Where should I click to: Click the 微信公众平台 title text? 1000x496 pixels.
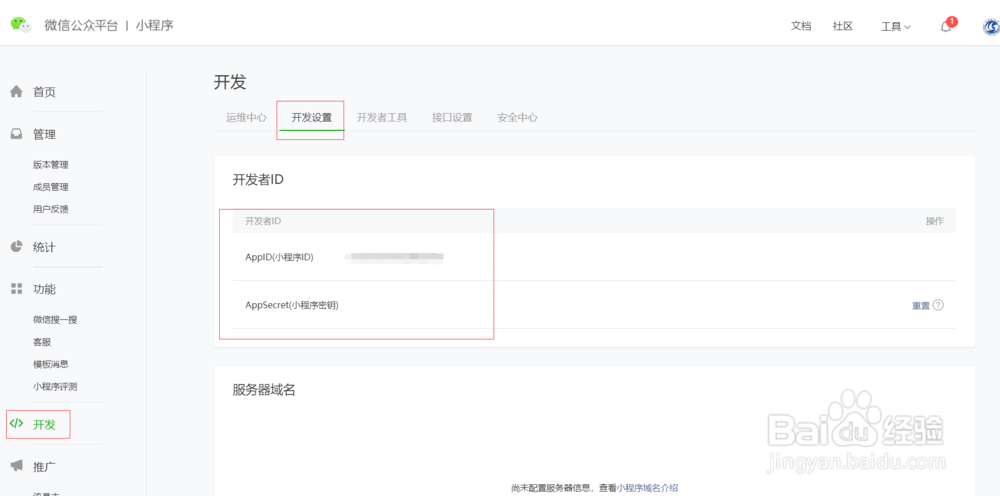[x=81, y=26]
